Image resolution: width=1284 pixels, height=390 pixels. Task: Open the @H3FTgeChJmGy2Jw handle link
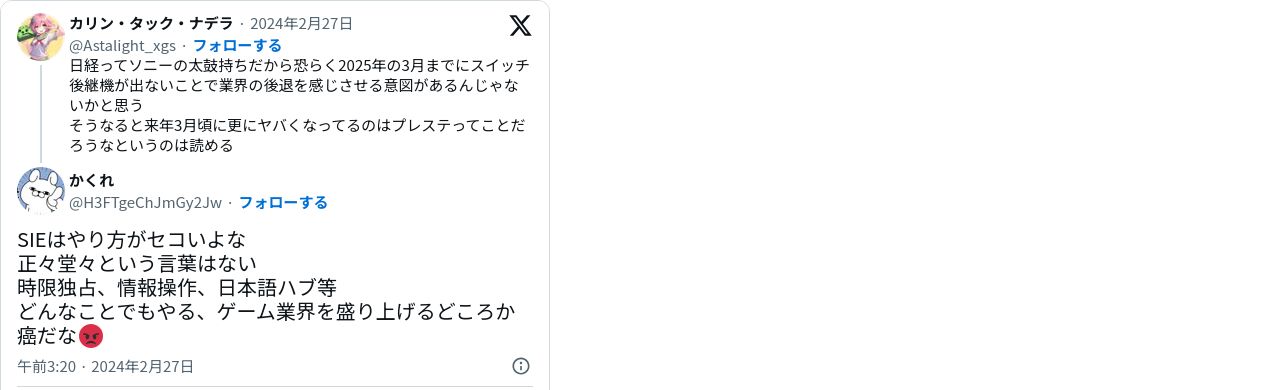point(145,202)
